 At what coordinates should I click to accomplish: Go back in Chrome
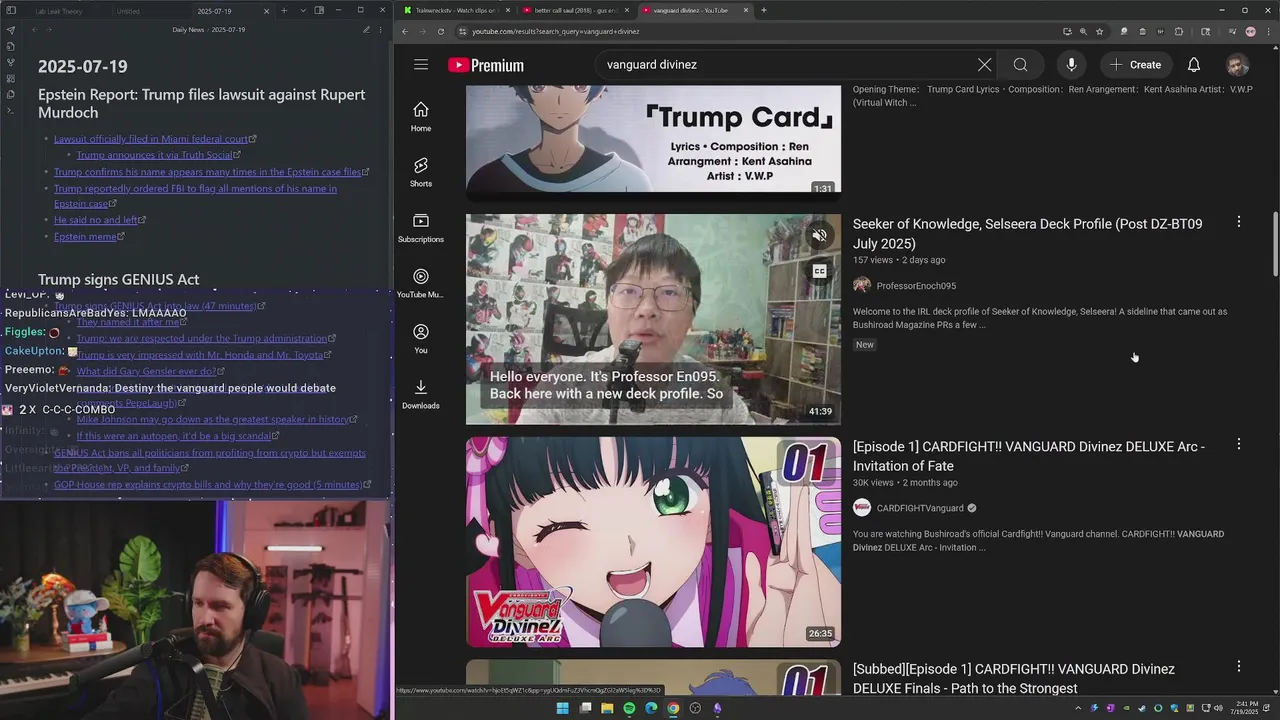[404, 31]
